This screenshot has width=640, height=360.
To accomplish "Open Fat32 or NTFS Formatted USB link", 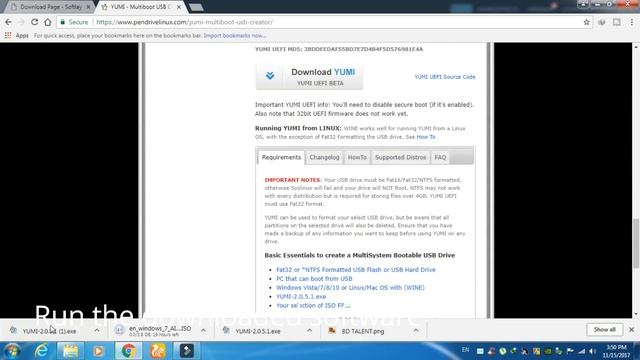I will 356,270.
